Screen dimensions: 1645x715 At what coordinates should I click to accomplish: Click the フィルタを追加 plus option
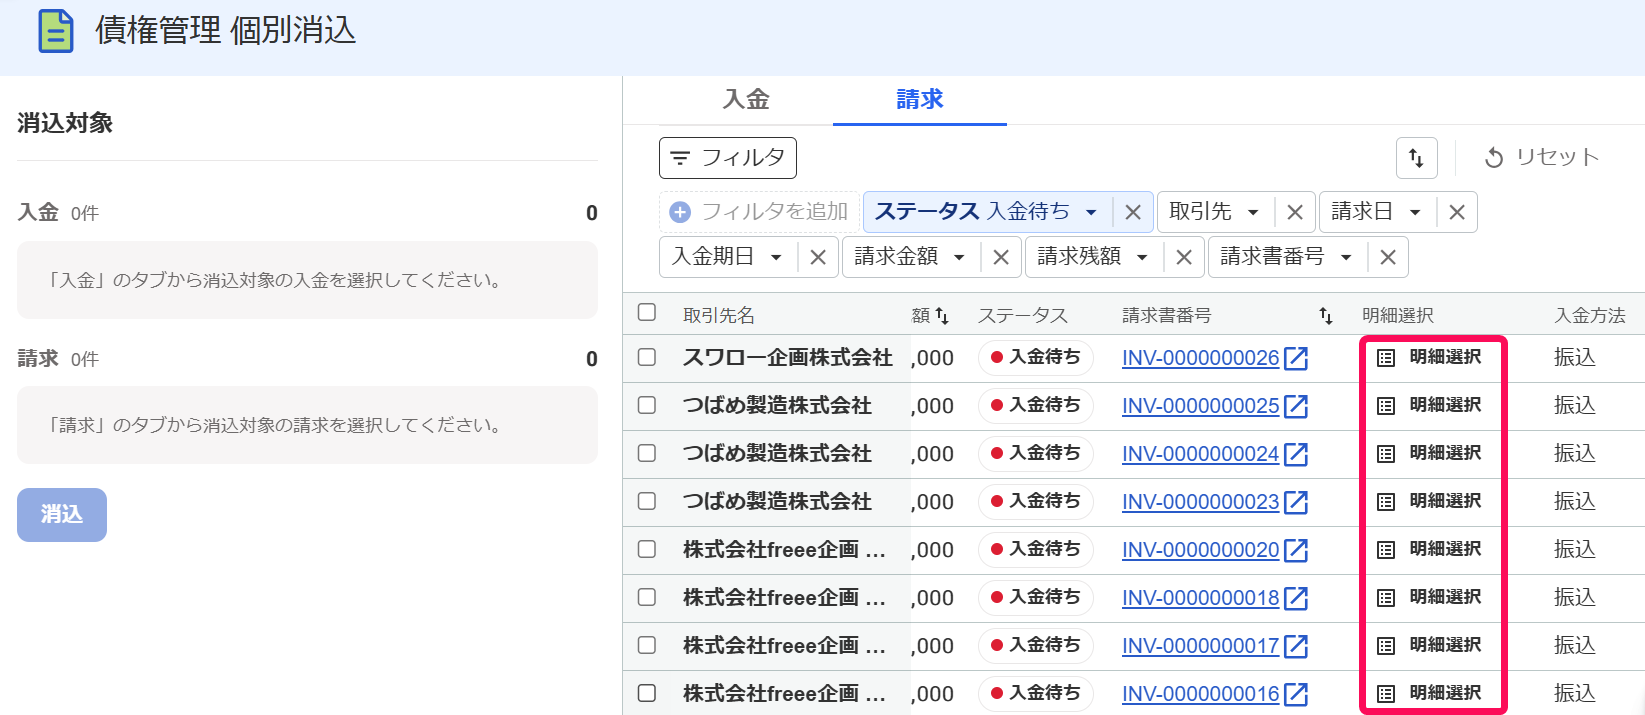(x=759, y=212)
